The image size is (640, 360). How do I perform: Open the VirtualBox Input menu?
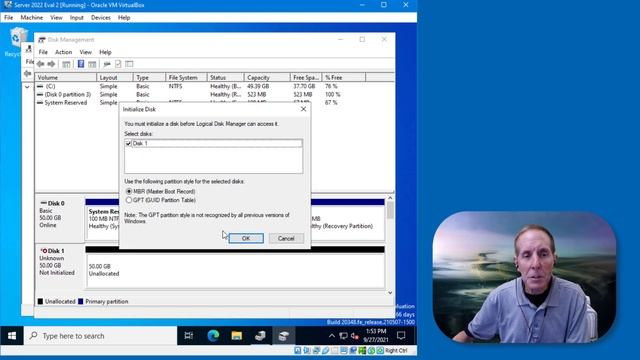[76, 18]
